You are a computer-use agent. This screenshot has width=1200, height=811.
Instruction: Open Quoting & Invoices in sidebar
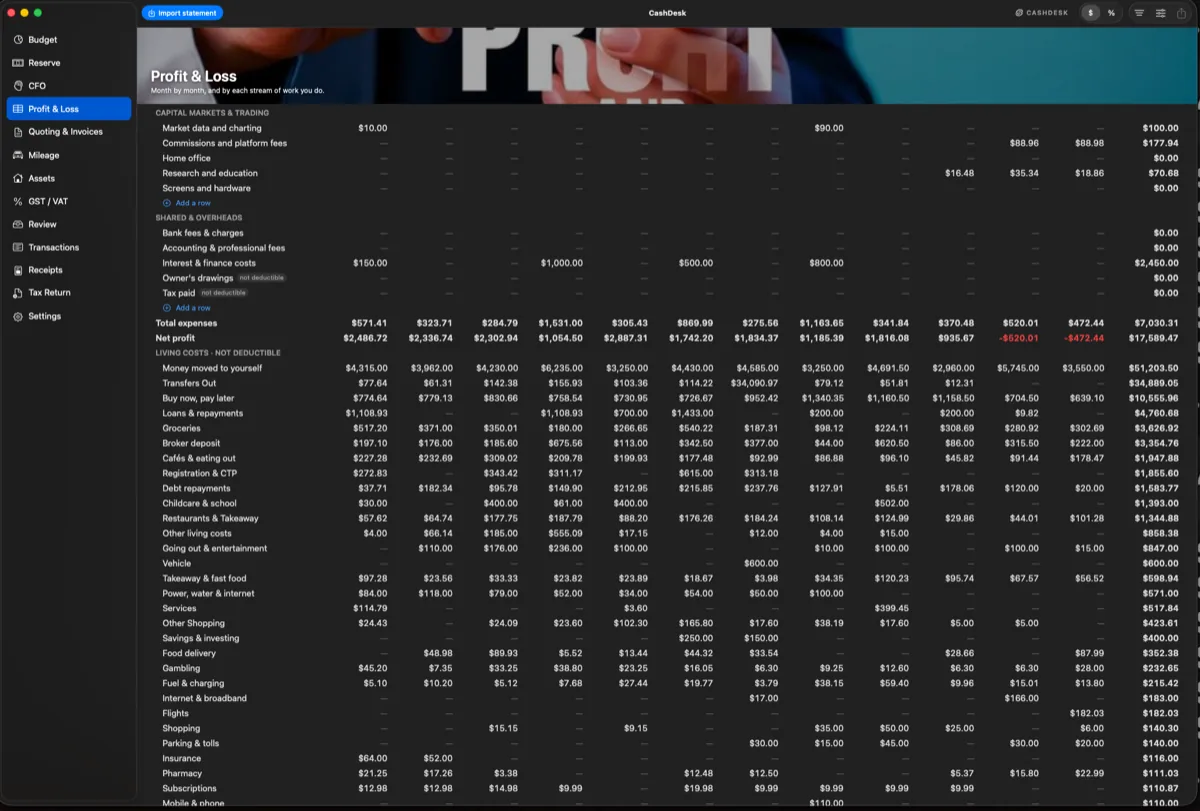pos(68,132)
